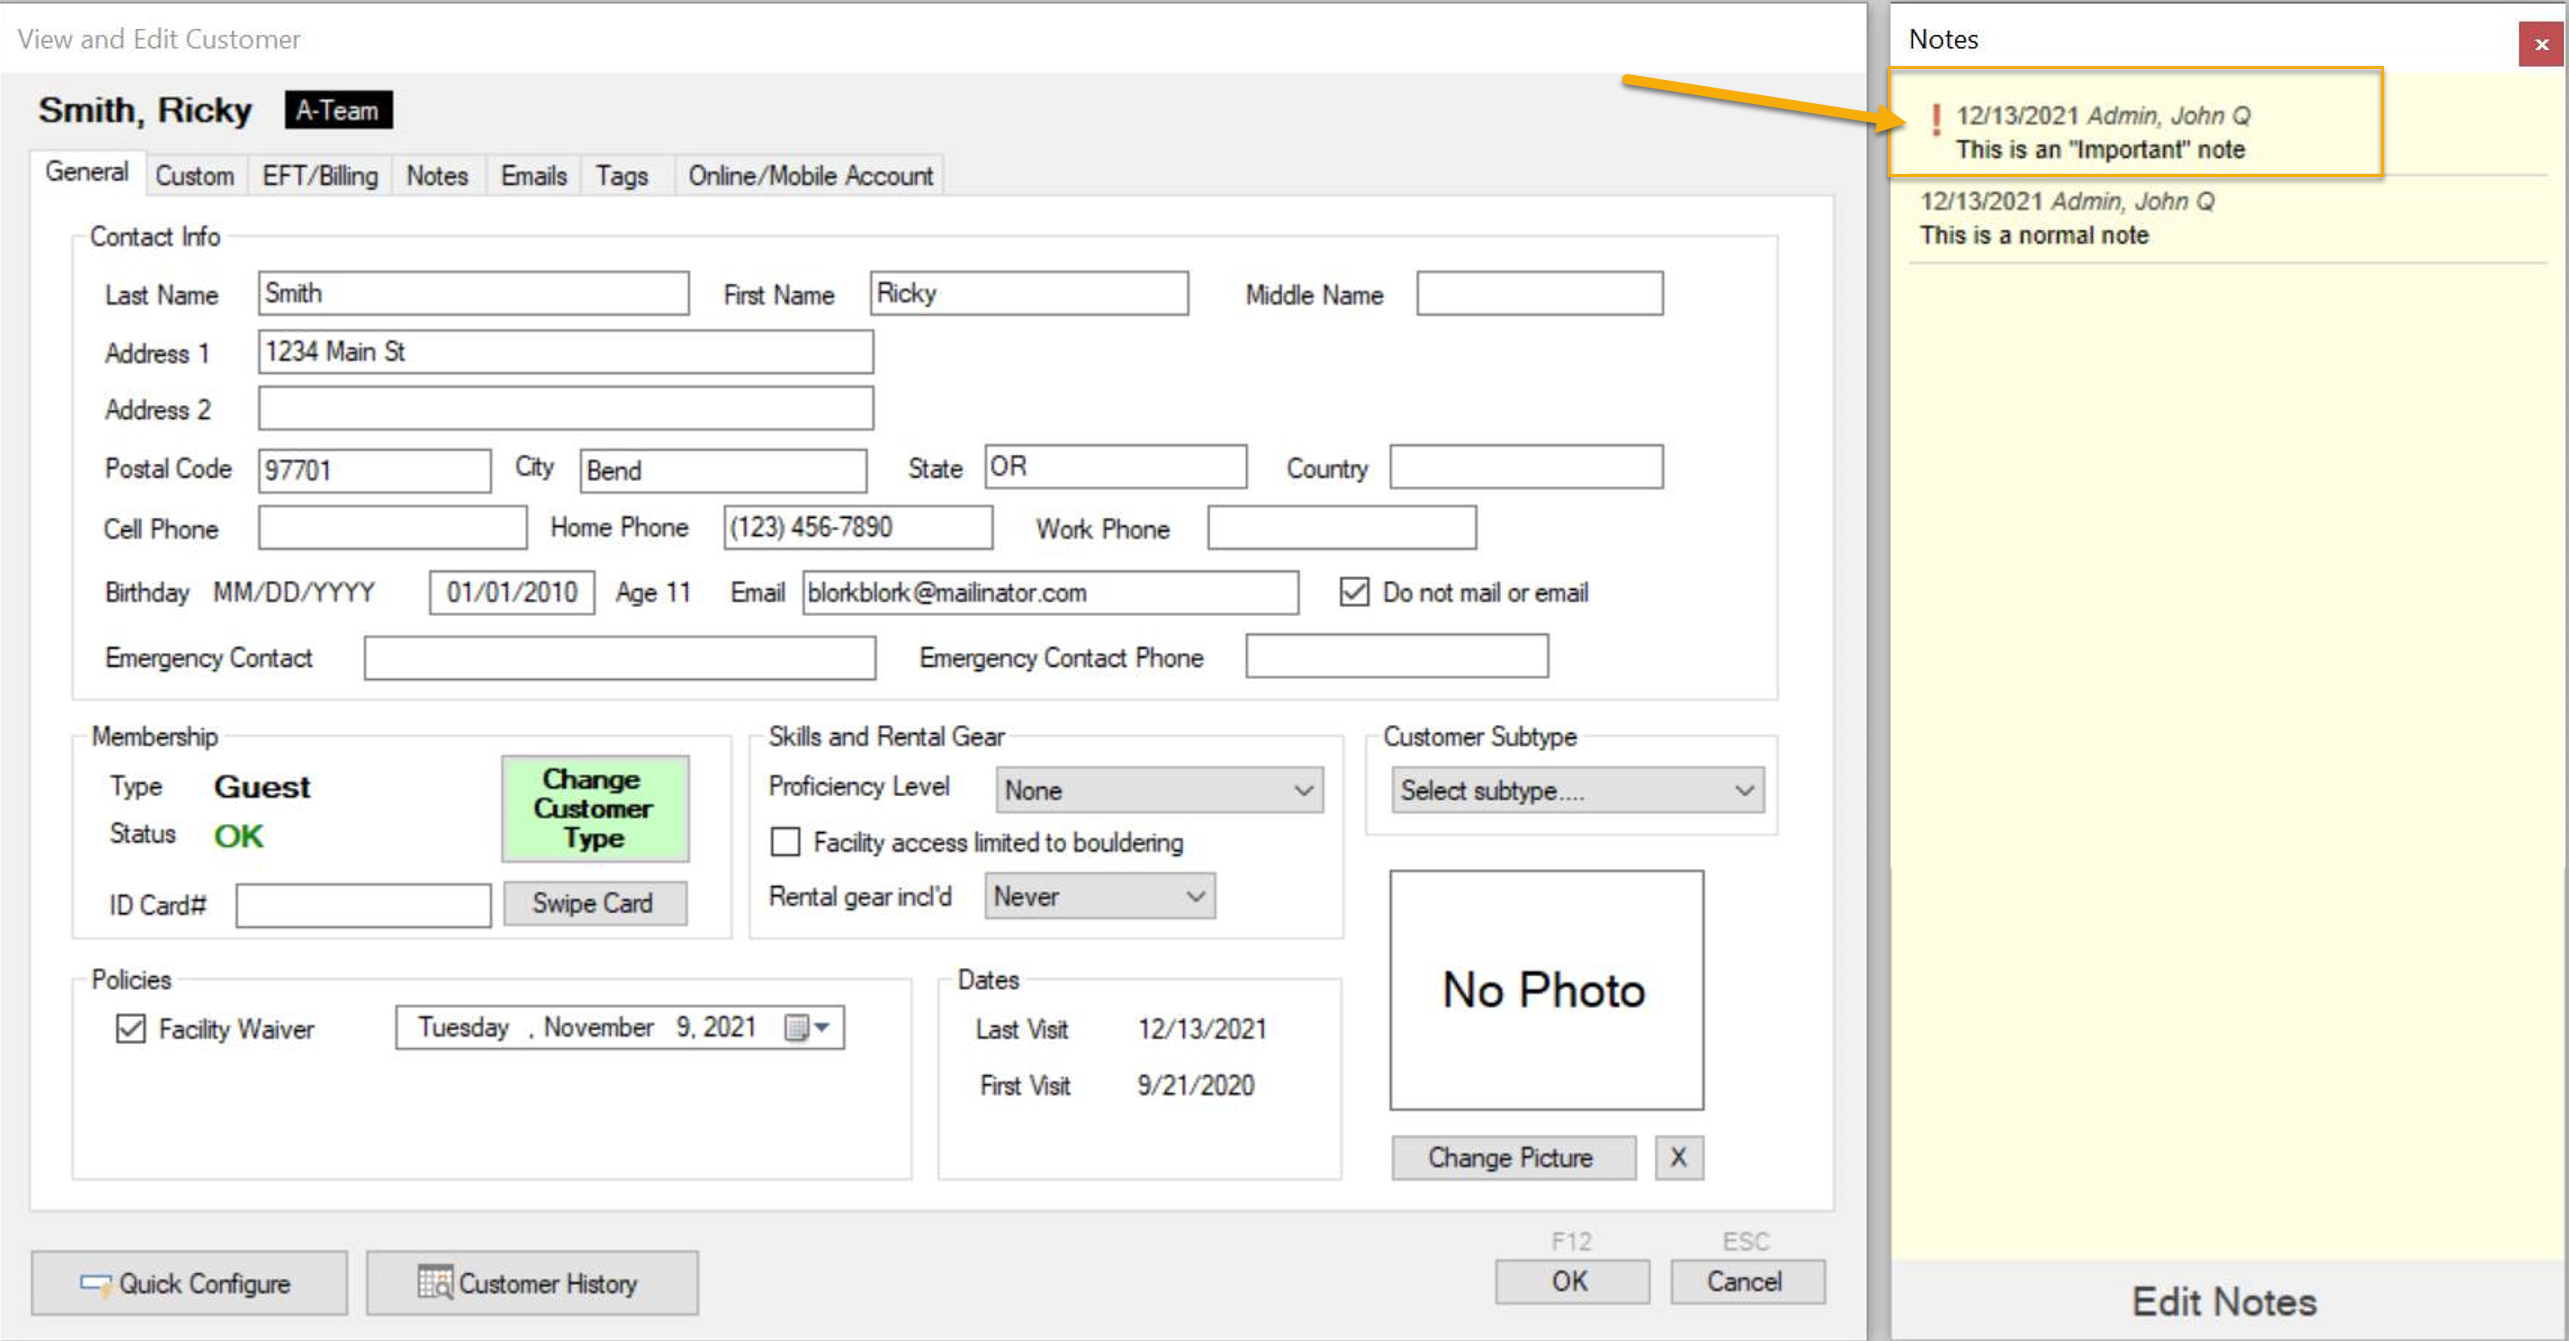
Task: Open the Rental gear incl'd dropdown
Action: point(1099,896)
